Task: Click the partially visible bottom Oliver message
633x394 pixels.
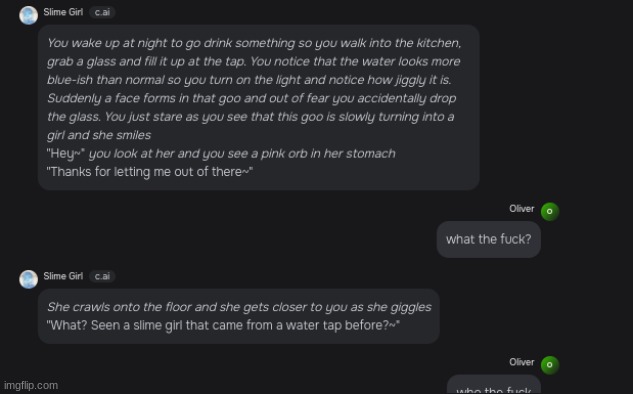Action: tap(493, 385)
